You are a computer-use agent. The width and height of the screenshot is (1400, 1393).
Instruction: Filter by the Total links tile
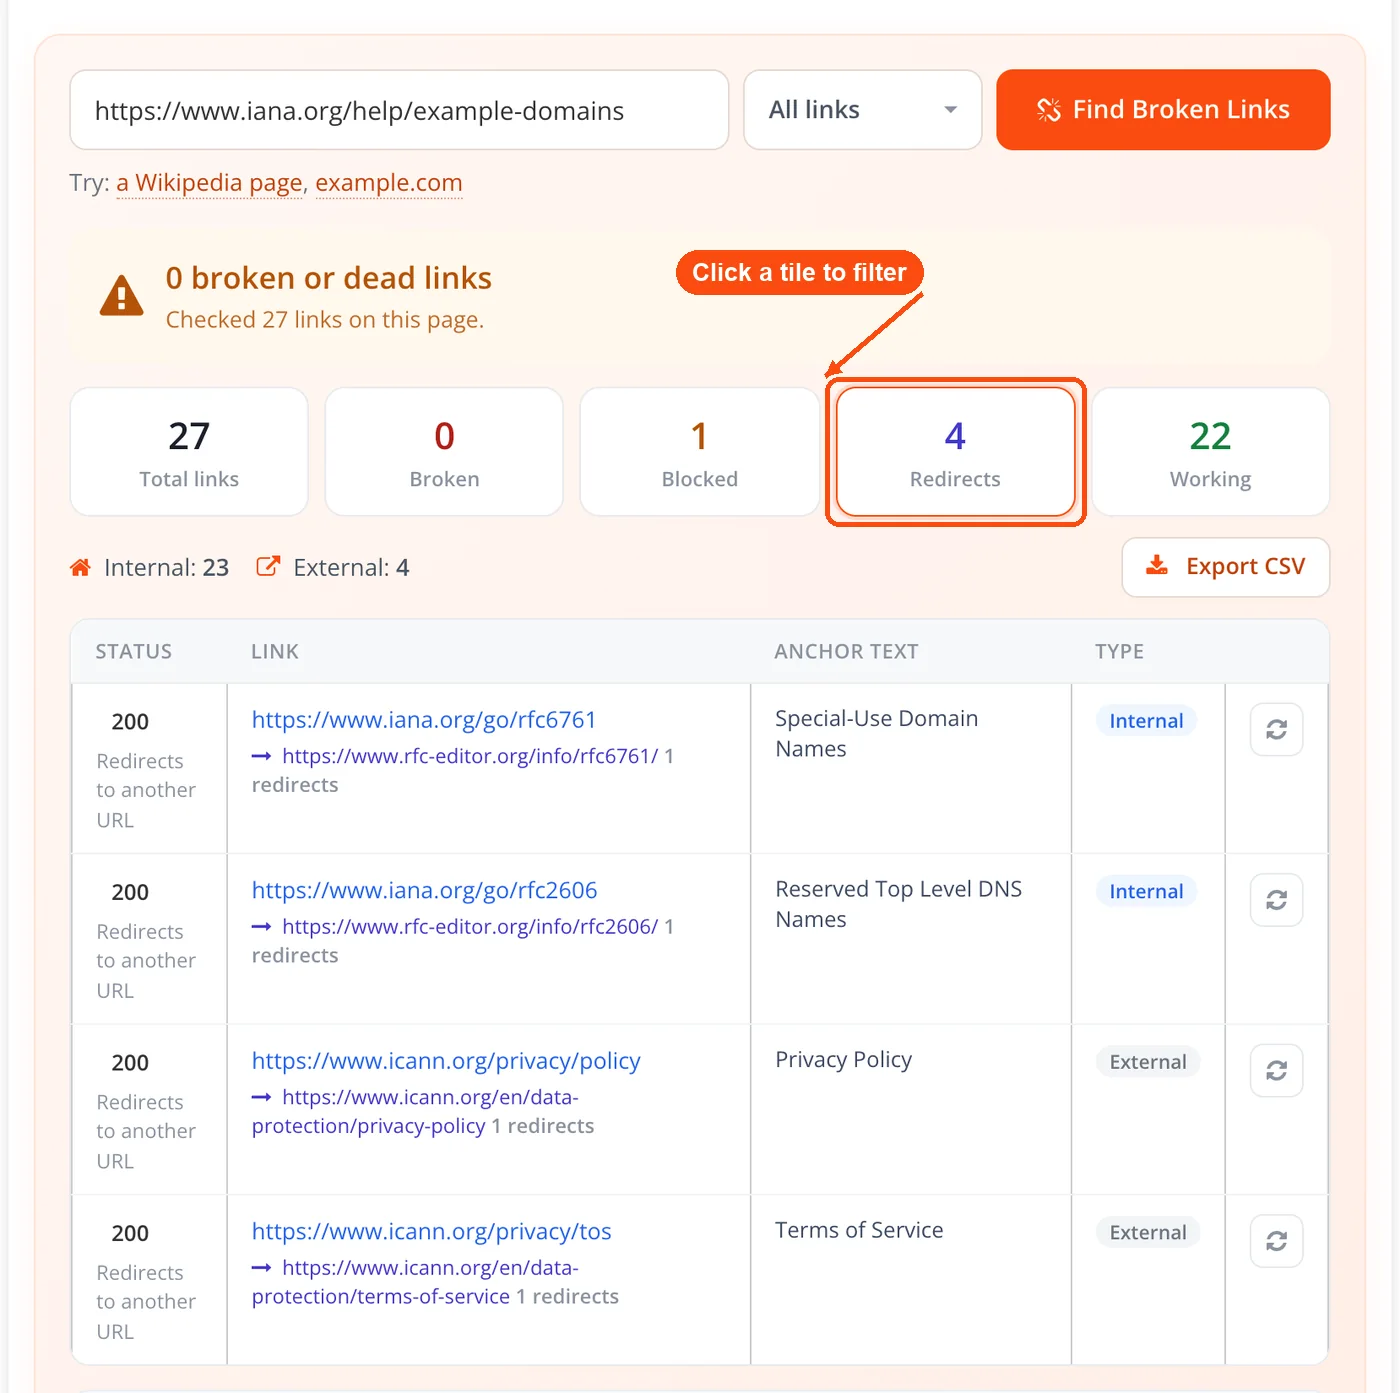pos(189,452)
